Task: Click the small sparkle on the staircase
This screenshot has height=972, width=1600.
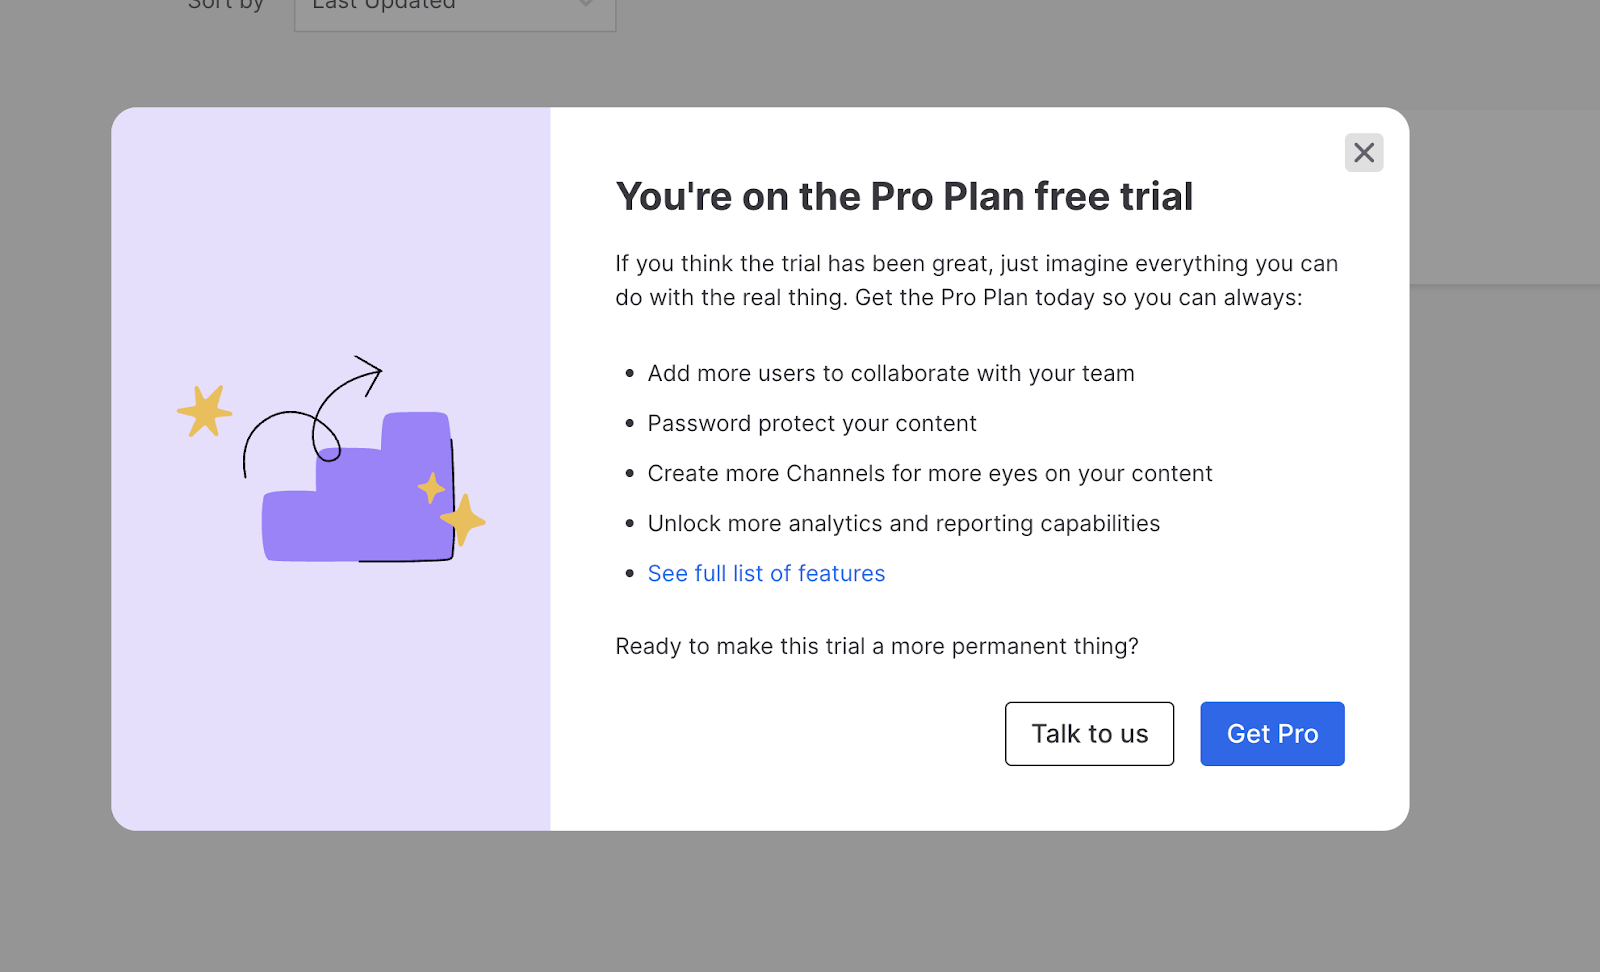Action: tap(431, 488)
